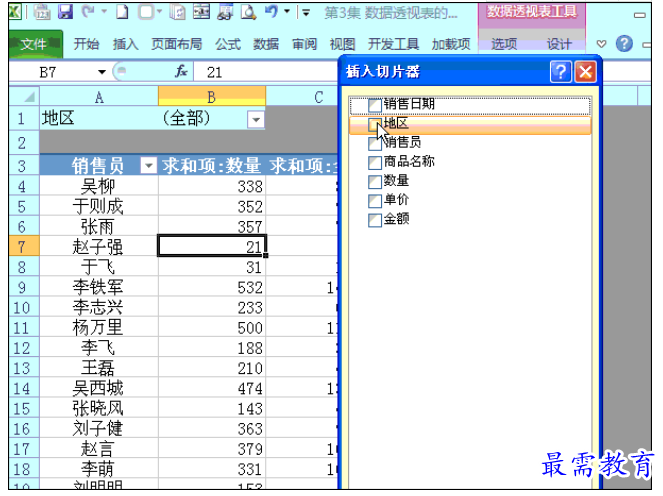
Task: Click the refresh pages toolbar icon
Action: pos(177,12)
